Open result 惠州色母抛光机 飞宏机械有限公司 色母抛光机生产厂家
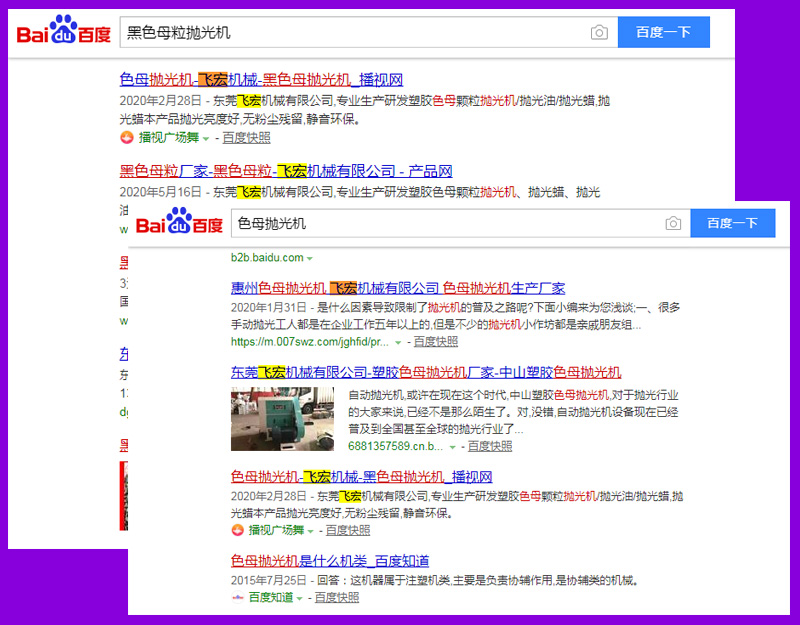 [x=398, y=288]
